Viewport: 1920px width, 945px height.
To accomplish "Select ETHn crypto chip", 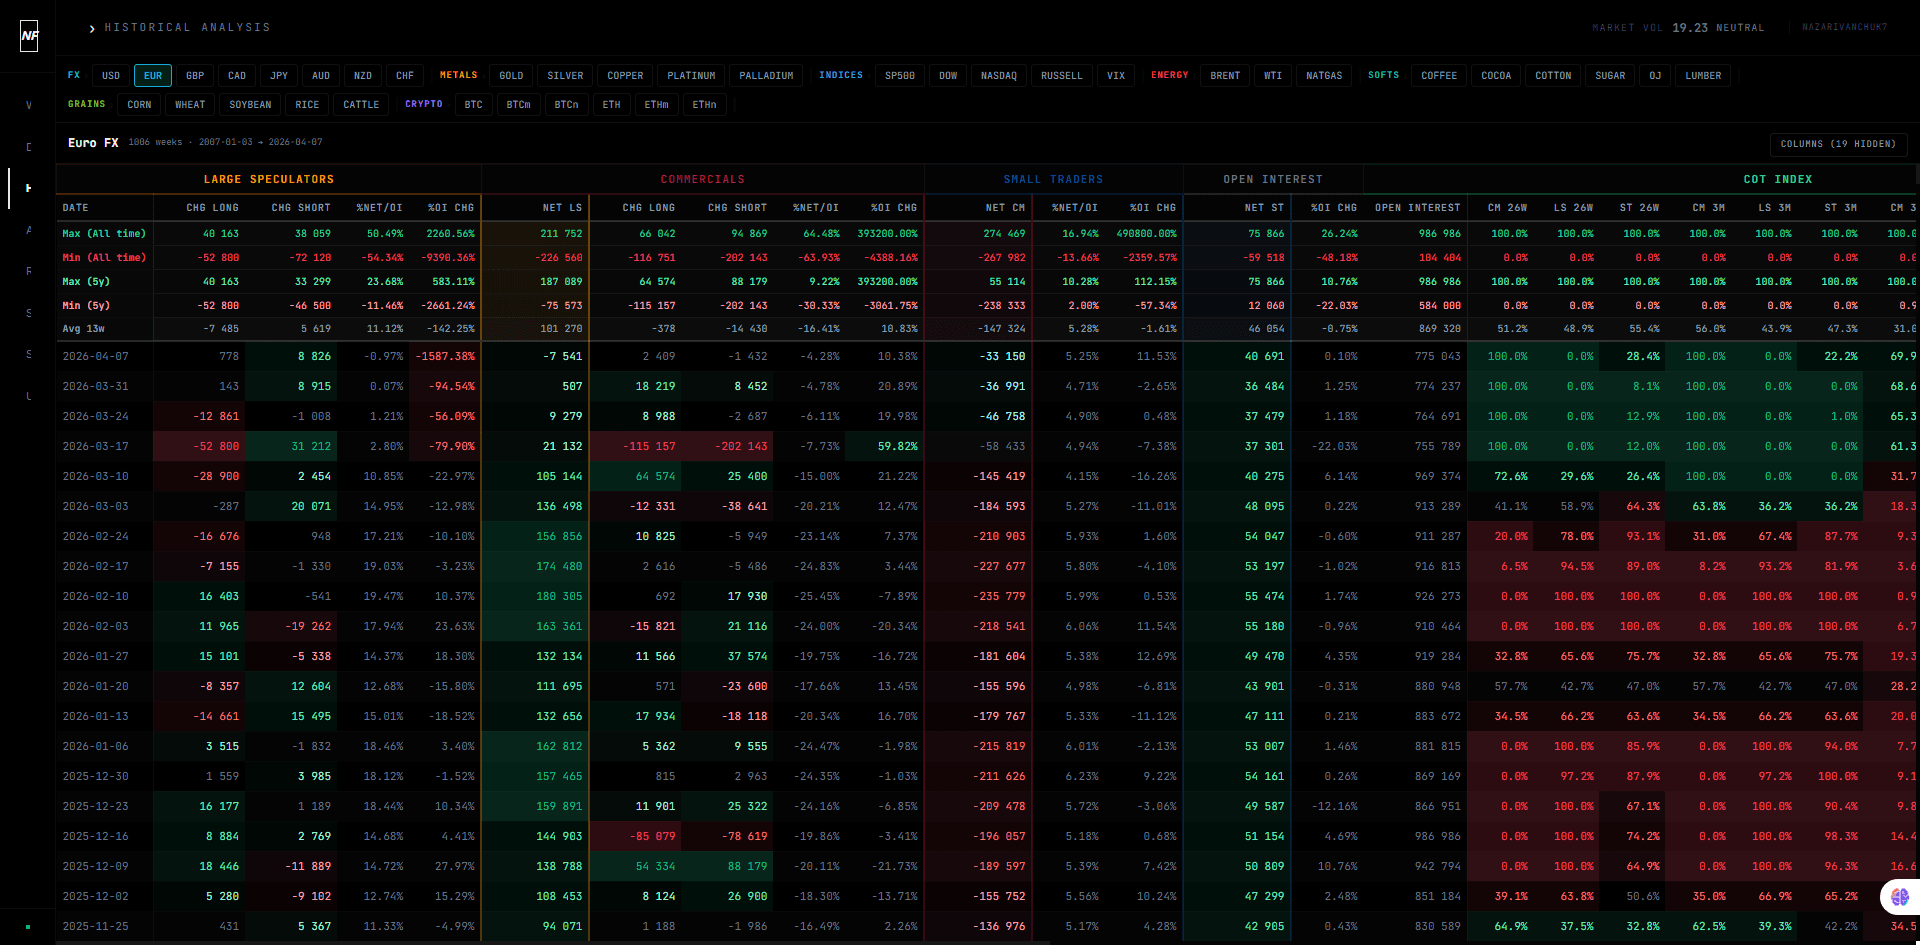I will coord(704,105).
